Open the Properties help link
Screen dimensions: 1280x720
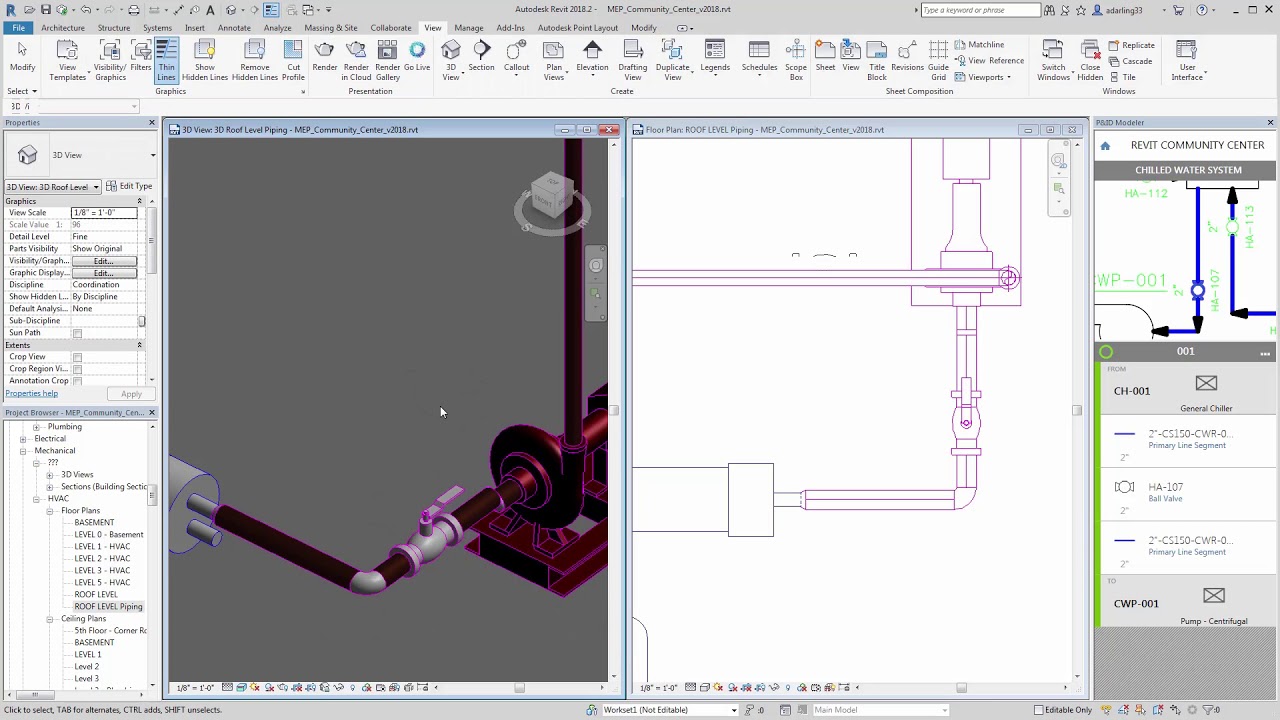pos(33,392)
